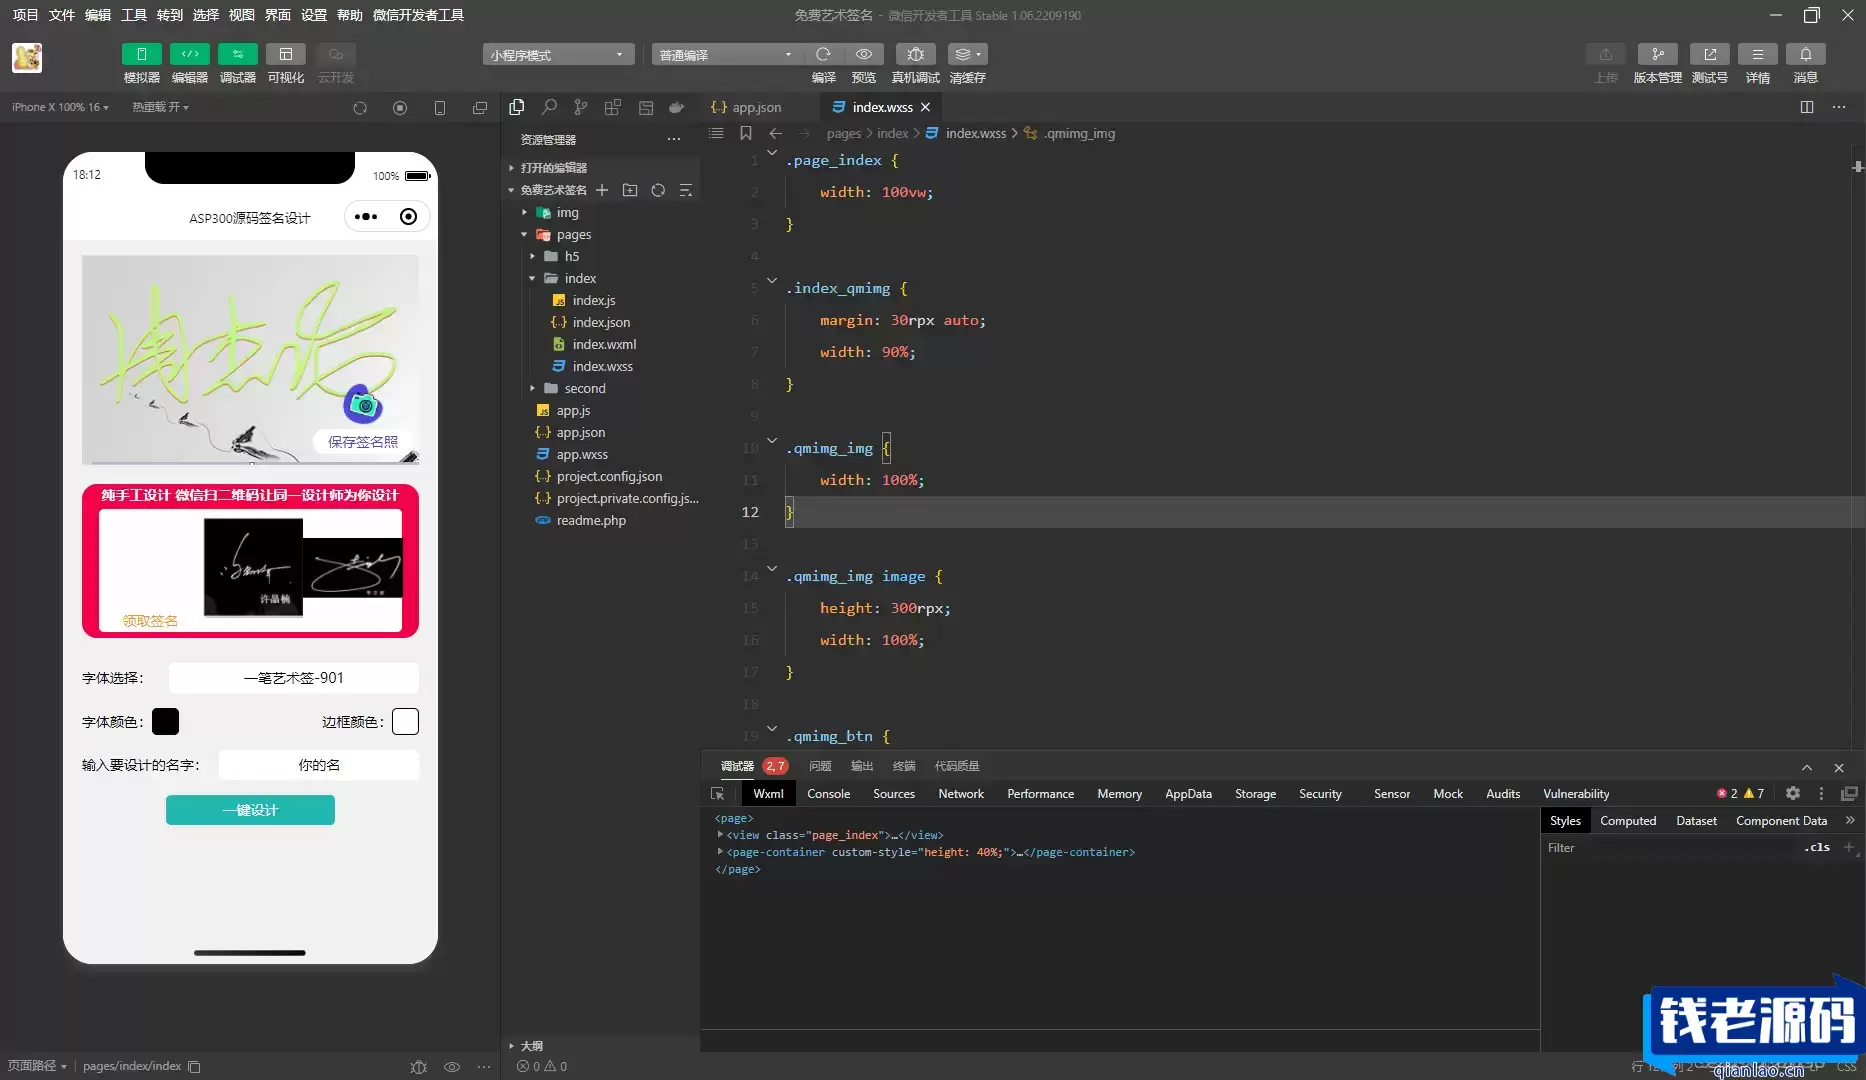The image size is (1866, 1080).
Task: Switch to the Computed styles tab
Action: (1628, 821)
